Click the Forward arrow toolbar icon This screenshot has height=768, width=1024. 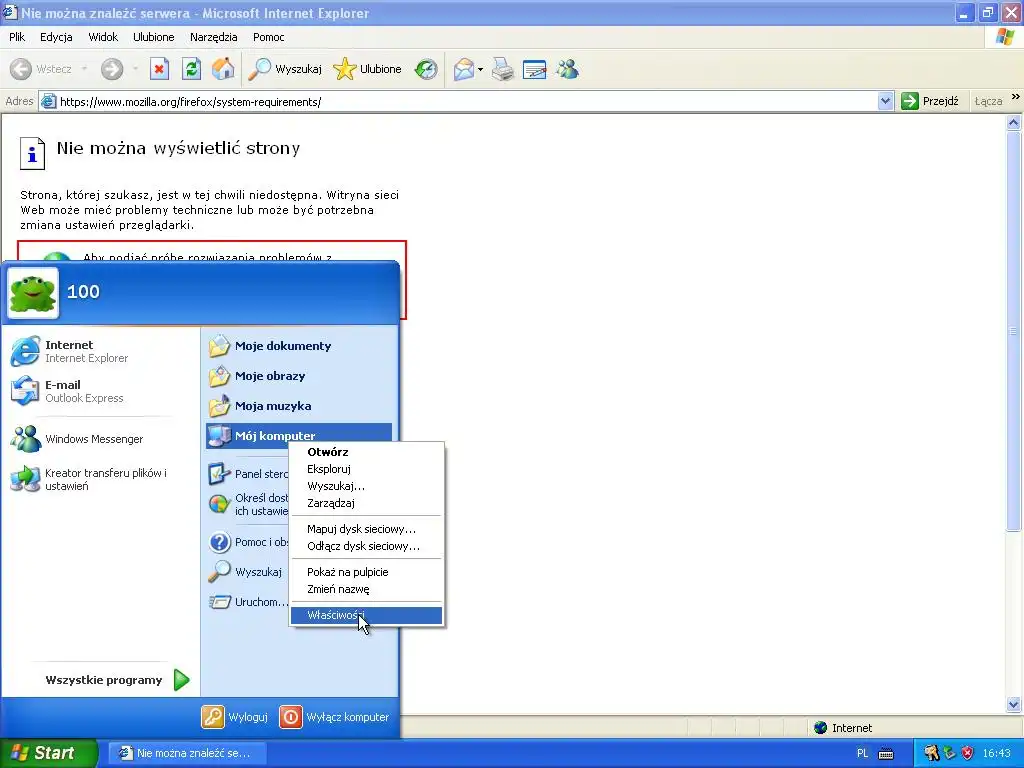pyautogui.click(x=112, y=69)
